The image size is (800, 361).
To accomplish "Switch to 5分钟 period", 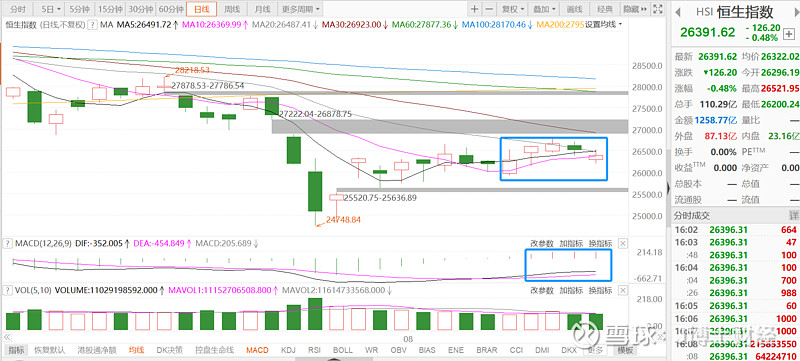I will pos(80,9).
